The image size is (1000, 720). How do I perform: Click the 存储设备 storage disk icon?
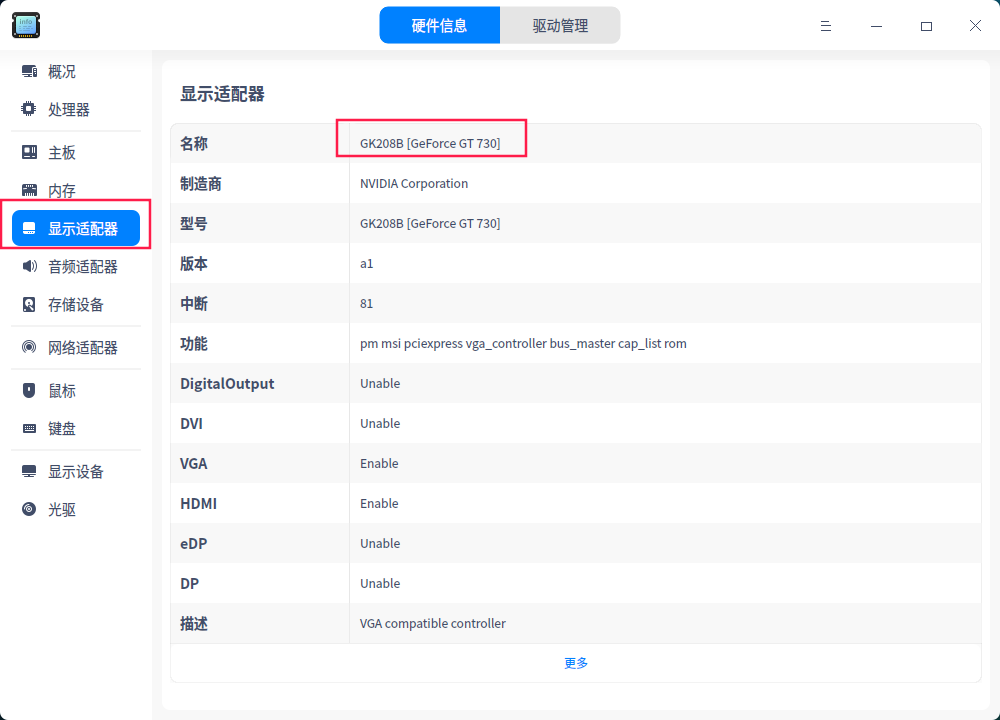[x=29, y=305]
